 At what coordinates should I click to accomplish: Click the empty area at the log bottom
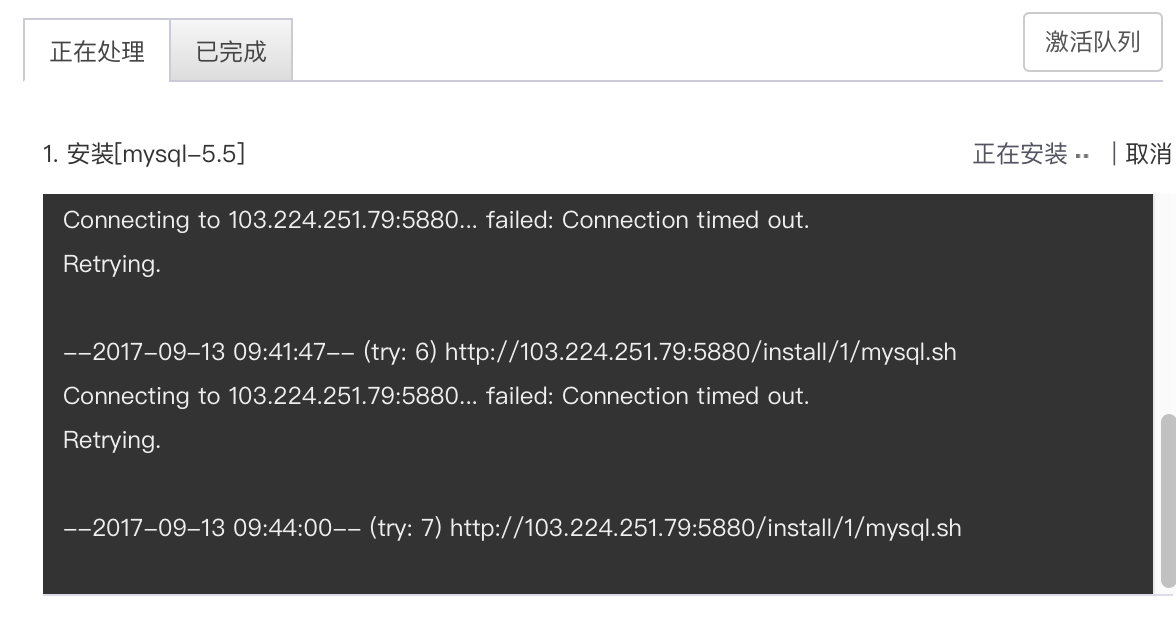pyautogui.click(x=597, y=569)
